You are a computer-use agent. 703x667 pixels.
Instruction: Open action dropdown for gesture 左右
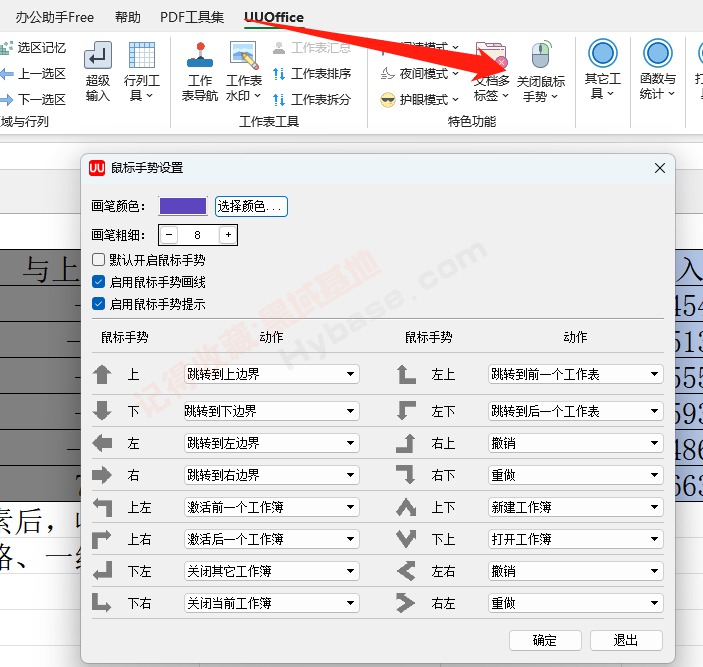point(576,571)
